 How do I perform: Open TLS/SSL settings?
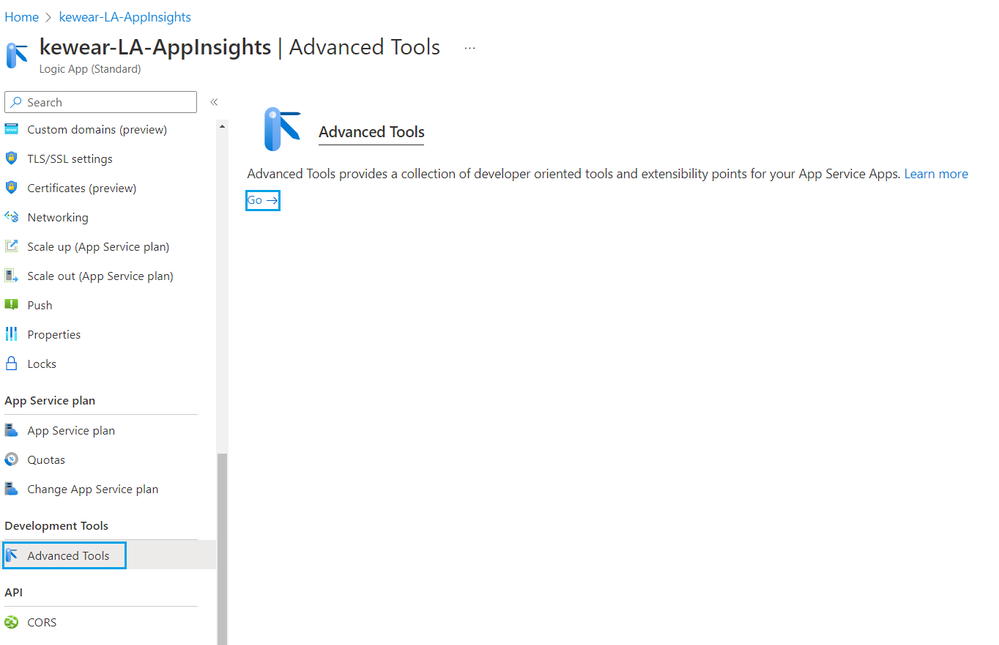tap(69, 159)
